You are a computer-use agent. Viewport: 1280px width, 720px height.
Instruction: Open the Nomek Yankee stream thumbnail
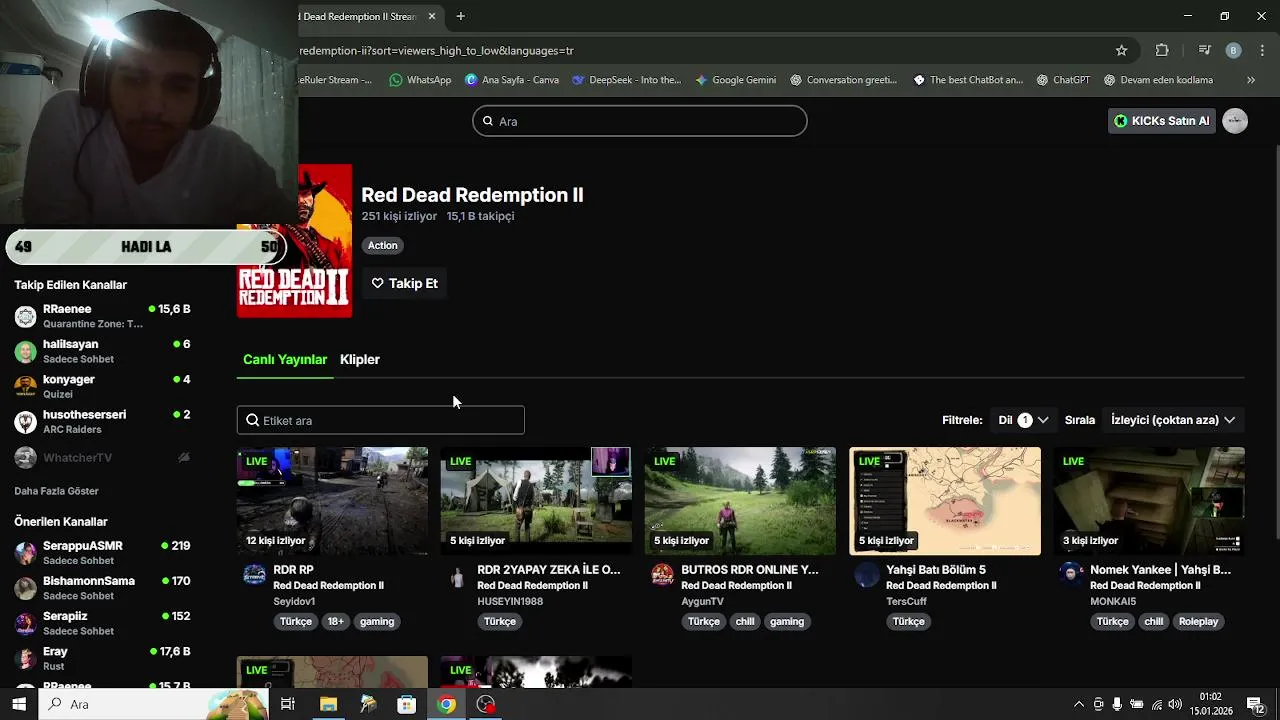point(1149,501)
